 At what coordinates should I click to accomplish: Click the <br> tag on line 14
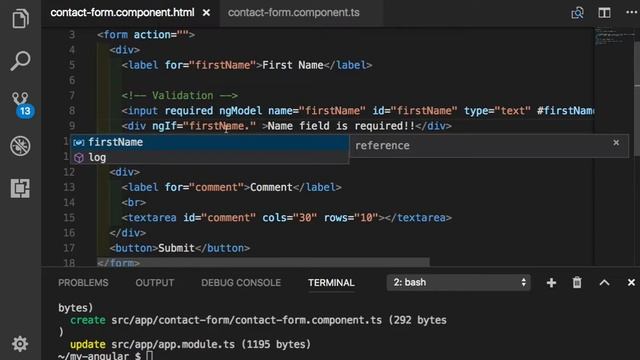point(133,202)
